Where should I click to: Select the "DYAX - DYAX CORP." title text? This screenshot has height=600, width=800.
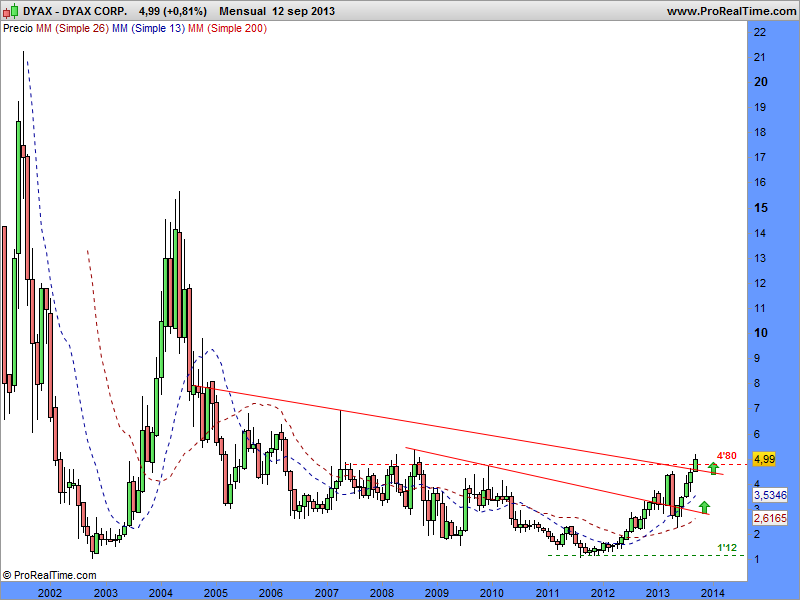point(75,11)
